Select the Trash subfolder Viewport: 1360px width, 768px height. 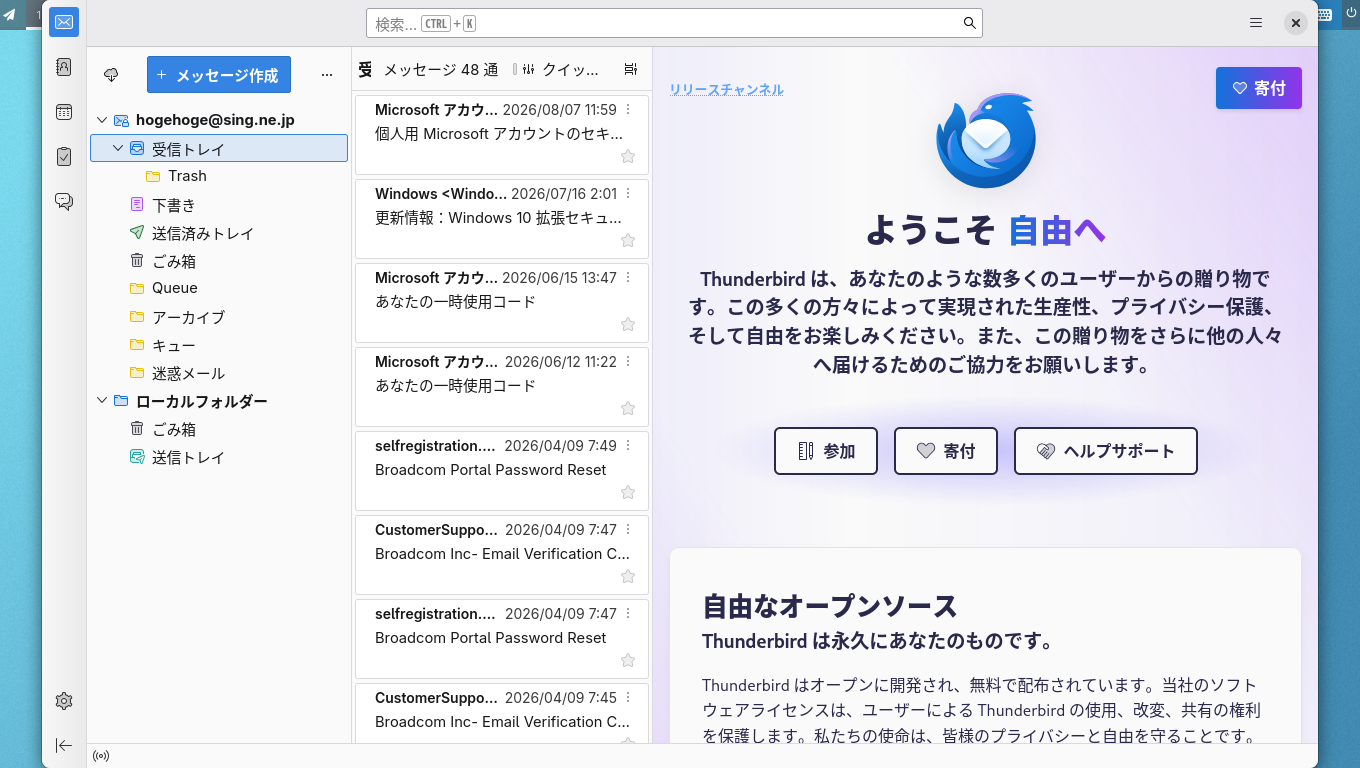[x=219, y=176]
